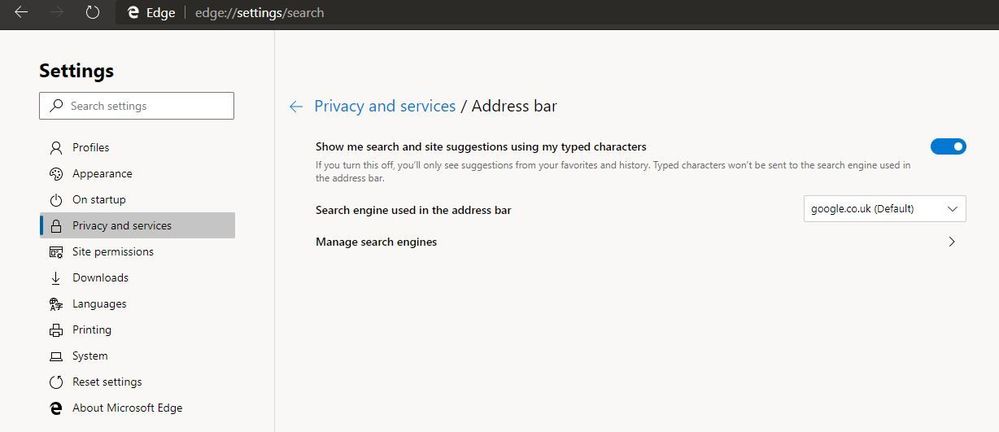Open the On startup section

click(137, 200)
